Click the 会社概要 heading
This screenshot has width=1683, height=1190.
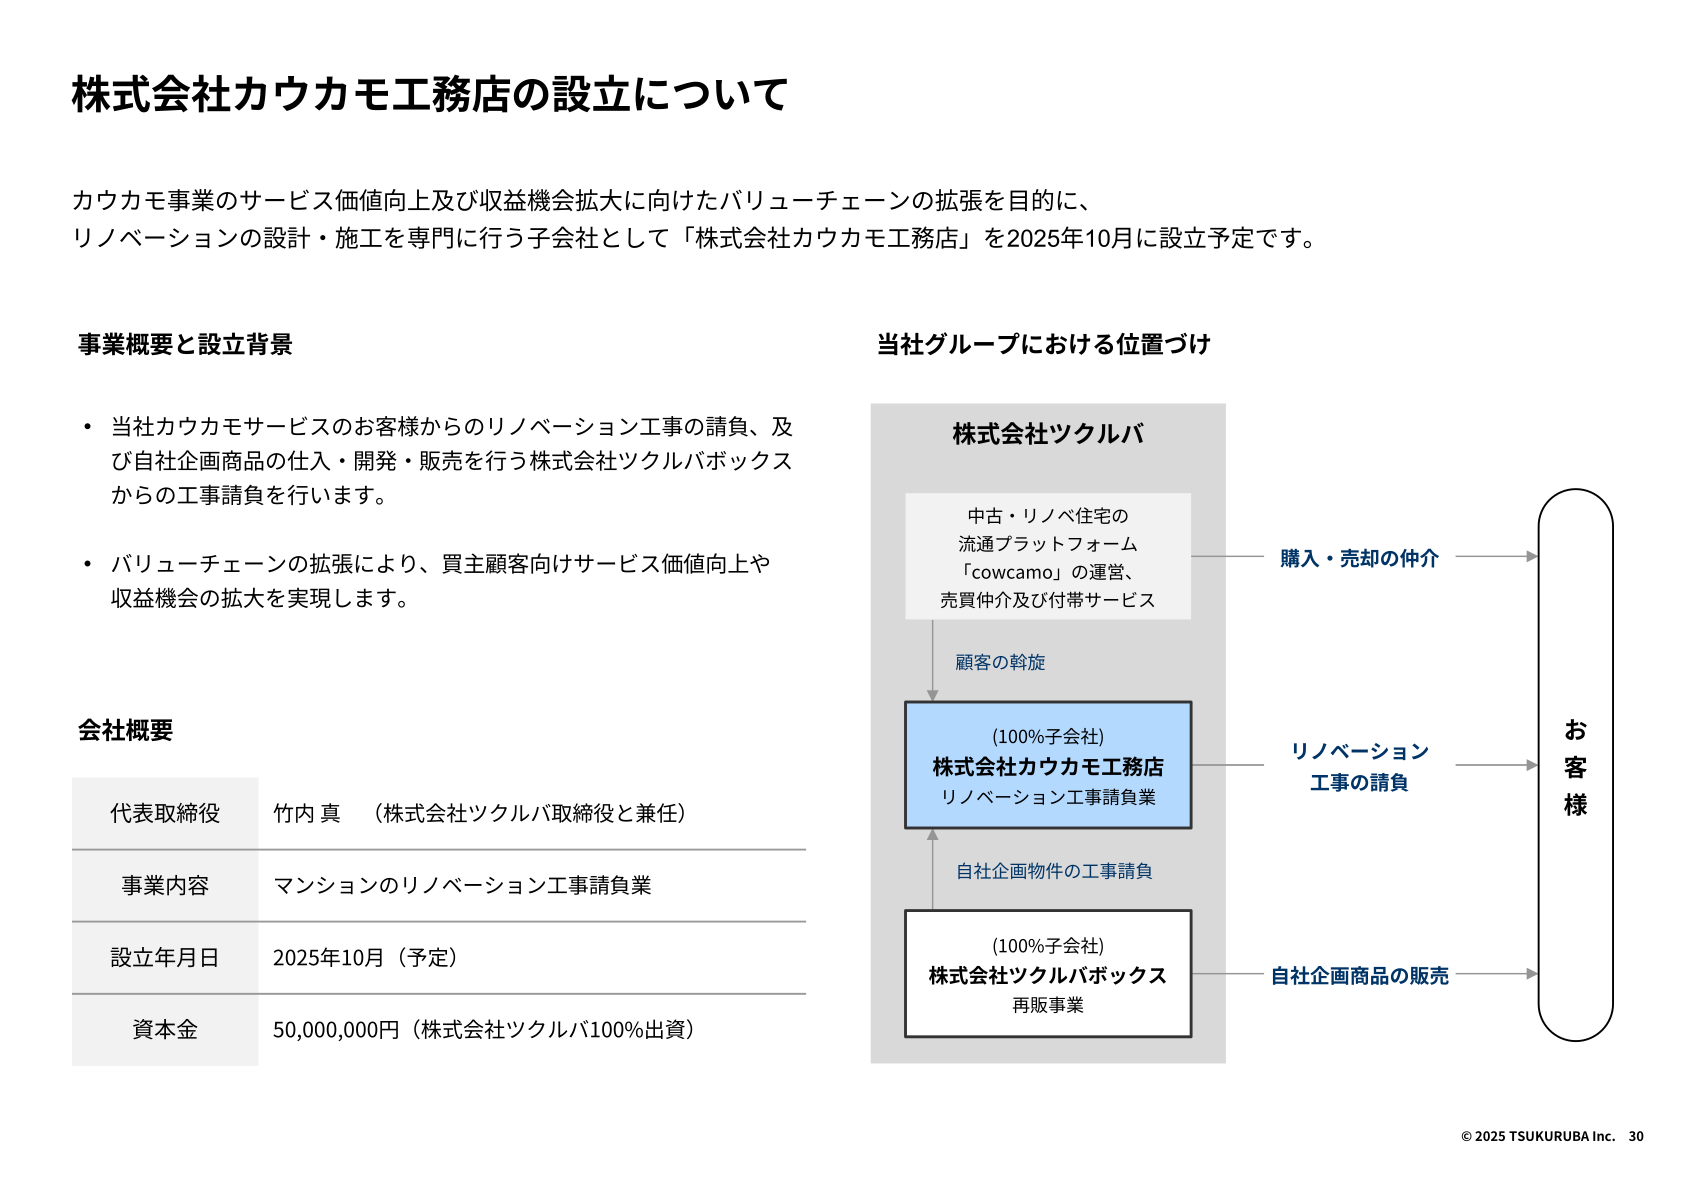pos(125,731)
